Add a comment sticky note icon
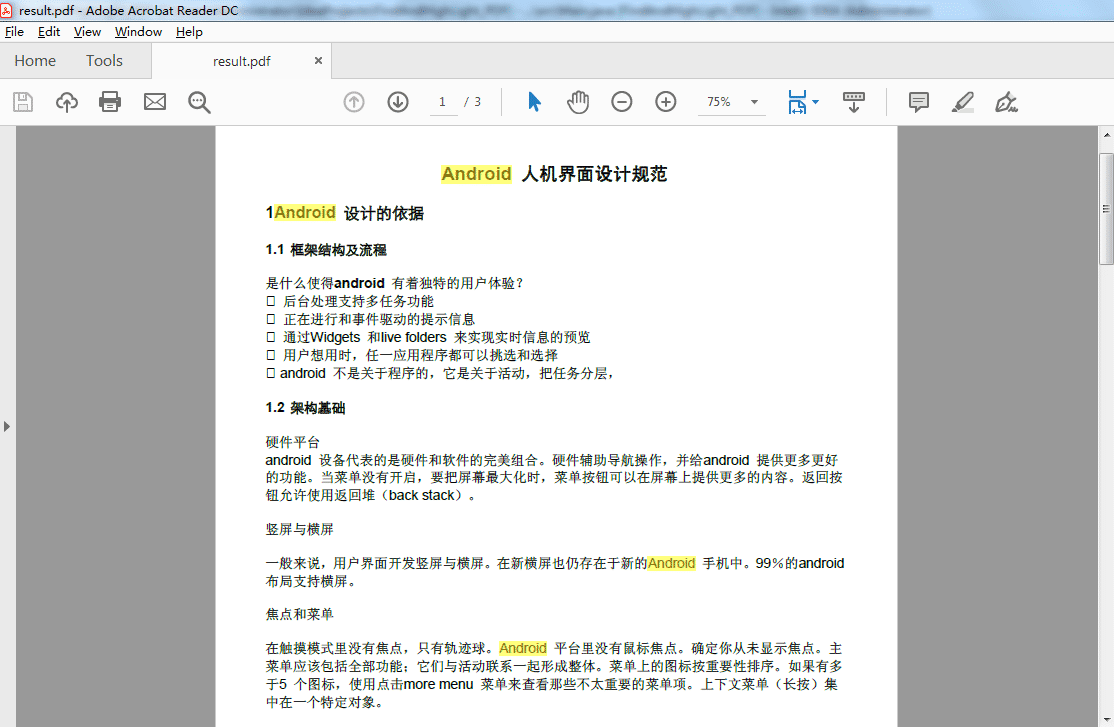 click(x=919, y=102)
